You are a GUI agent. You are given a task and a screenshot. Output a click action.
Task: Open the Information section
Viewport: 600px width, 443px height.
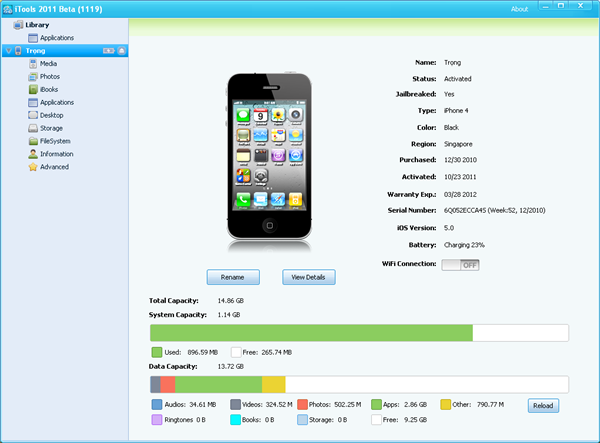point(56,154)
